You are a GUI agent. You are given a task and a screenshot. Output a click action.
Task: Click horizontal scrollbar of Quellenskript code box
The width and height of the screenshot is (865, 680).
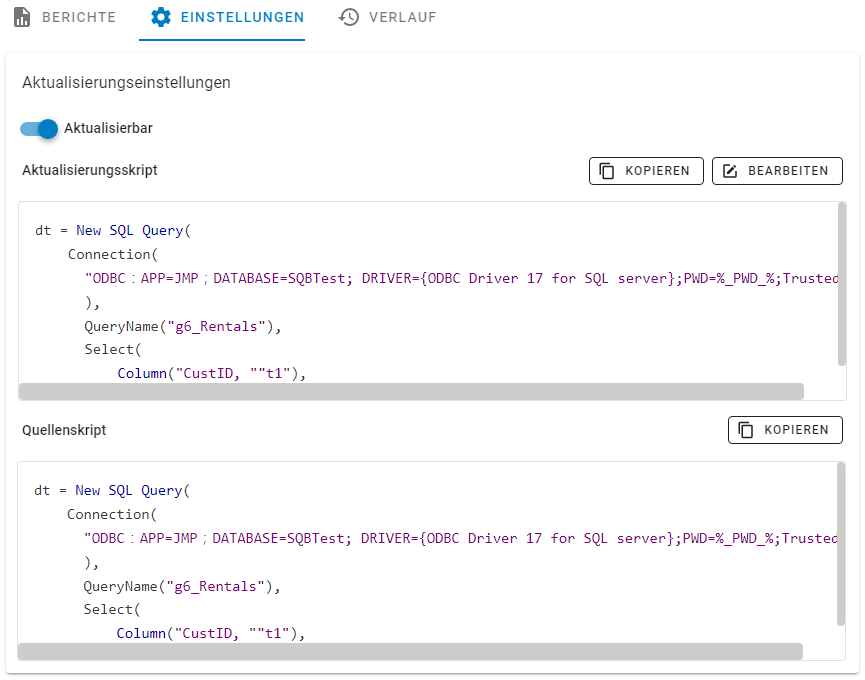pyautogui.click(x=410, y=651)
